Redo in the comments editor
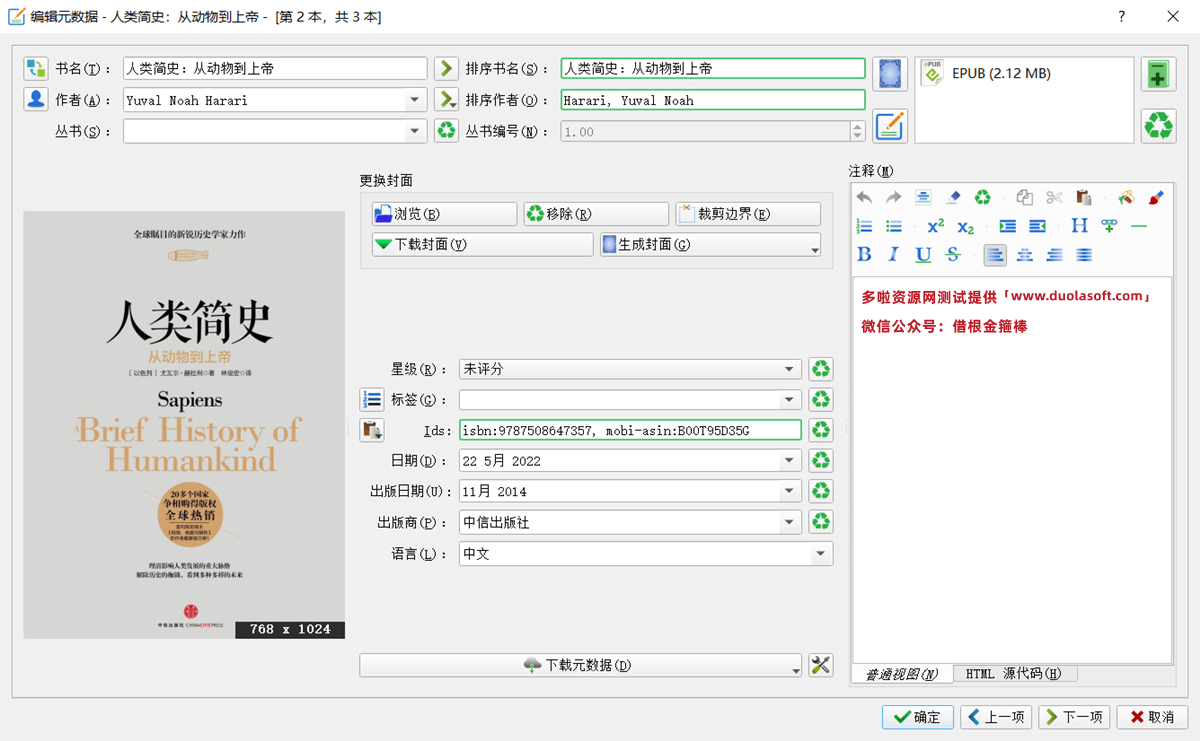Image resolution: width=1200 pixels, height=741 pixels. click(x=894, y=198)
